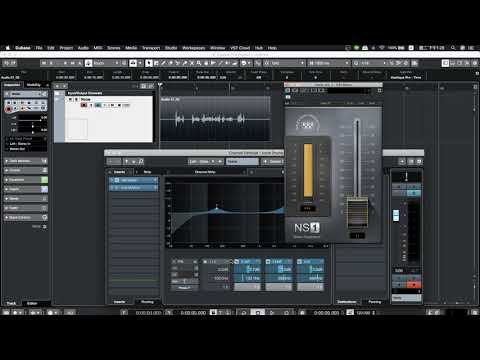Open the Panning tab in Channel Settings
Viewport: 480px width, 360px height.
click(375, 302)
